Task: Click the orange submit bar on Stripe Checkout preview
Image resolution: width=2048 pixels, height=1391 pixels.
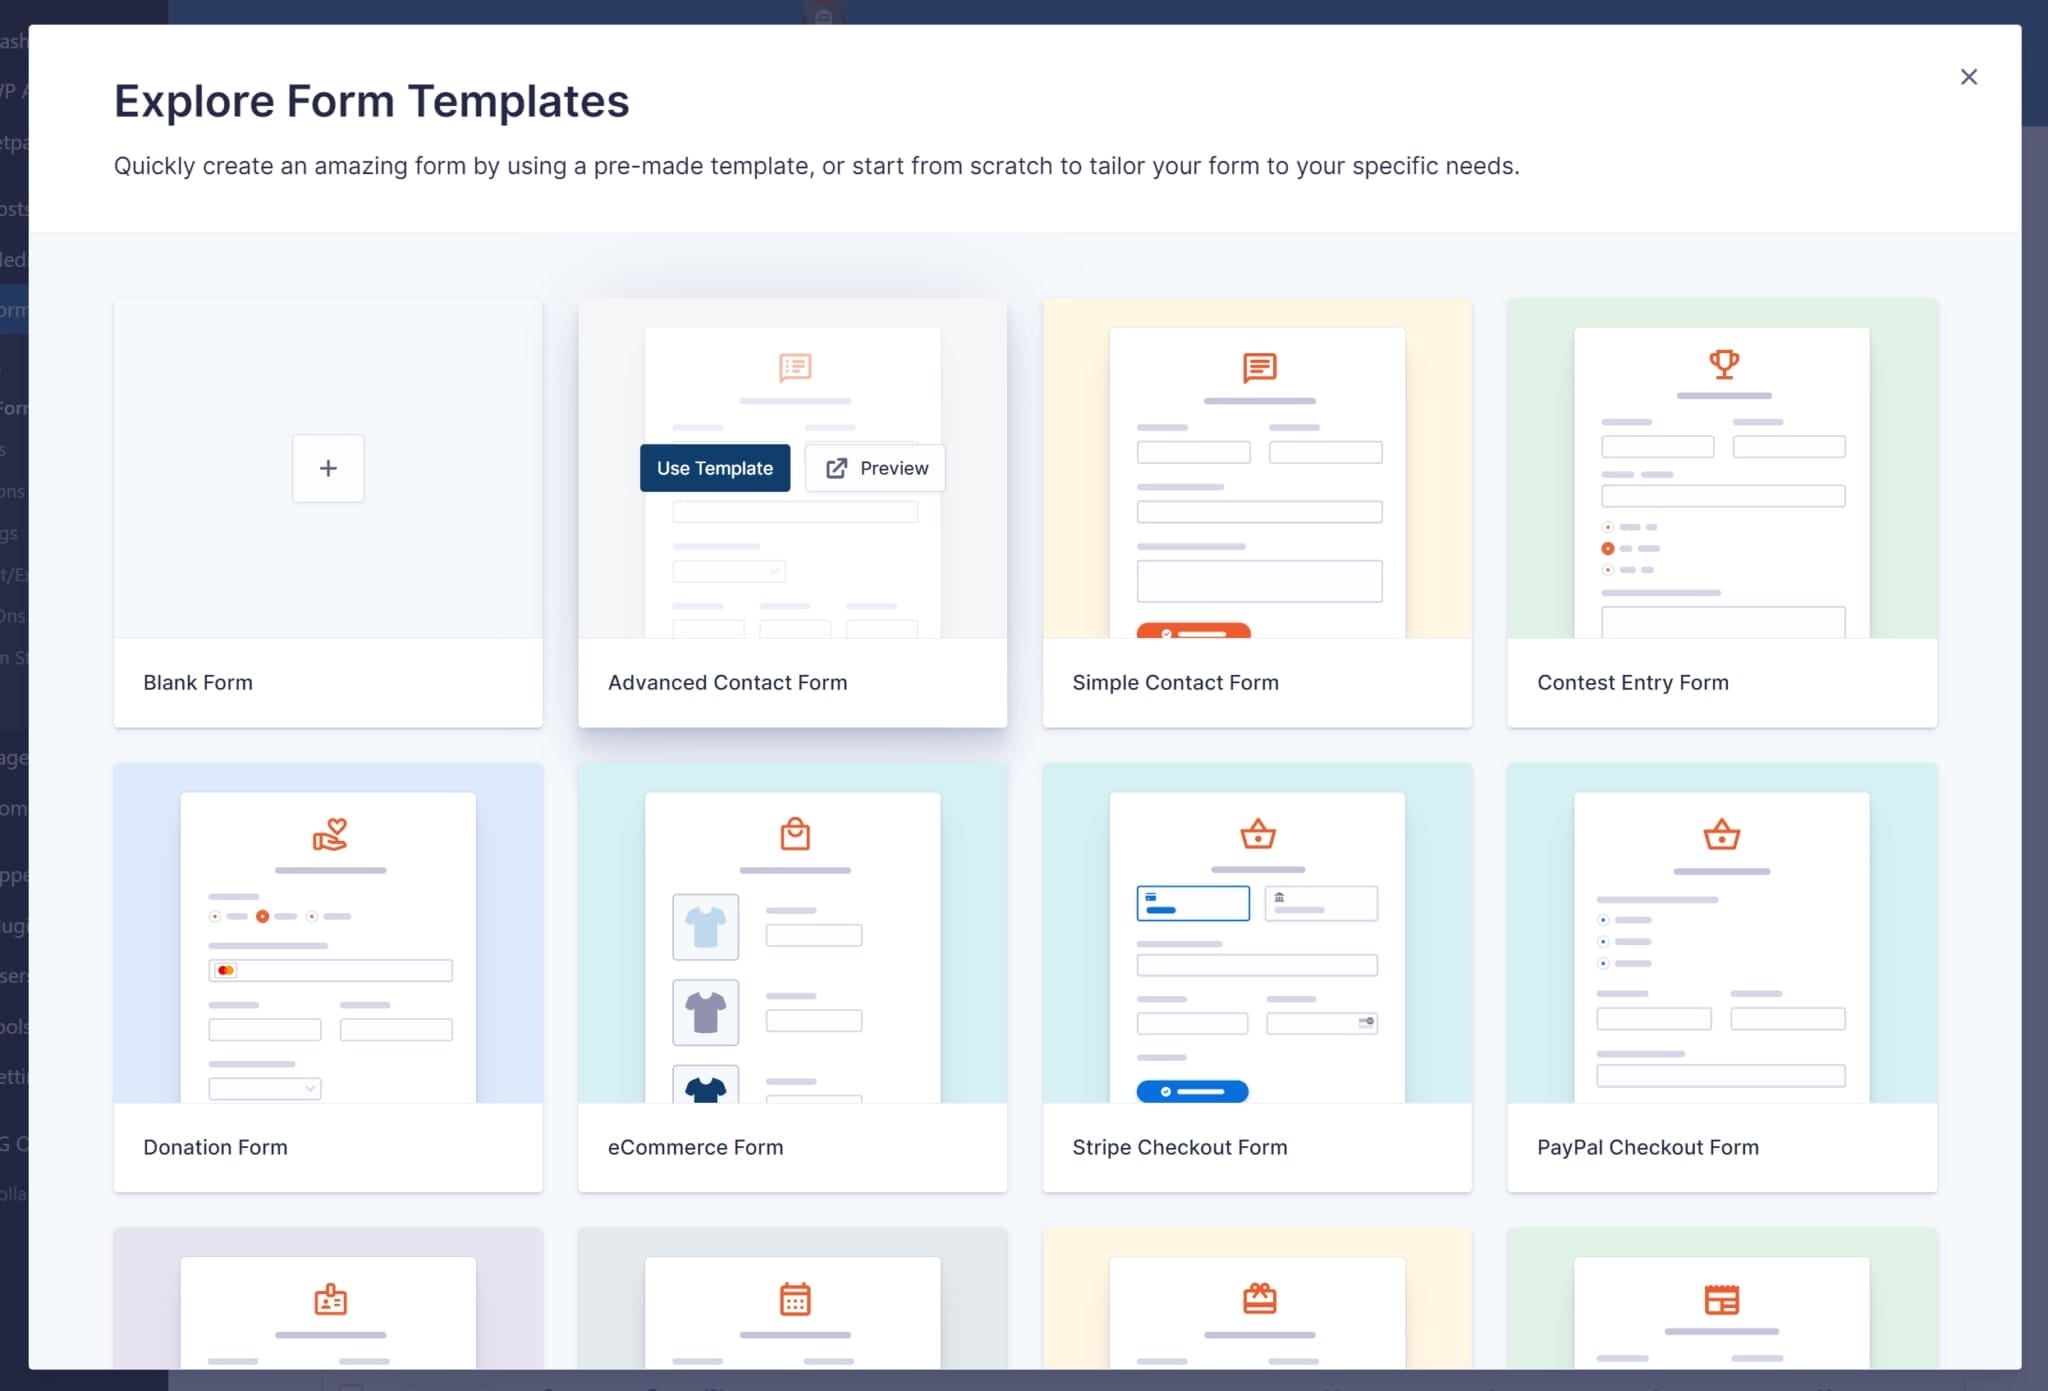Action: tap(1191, 1092)
